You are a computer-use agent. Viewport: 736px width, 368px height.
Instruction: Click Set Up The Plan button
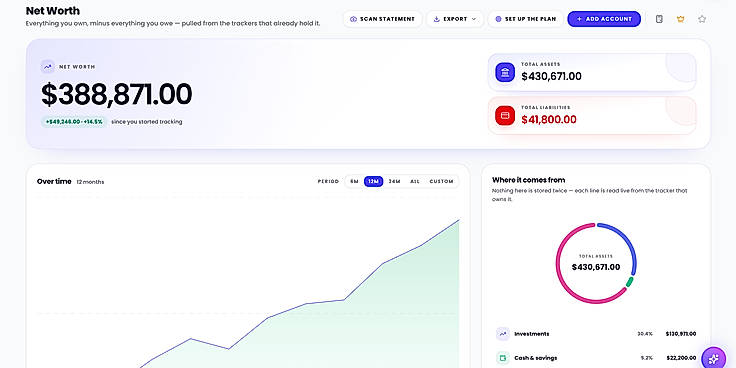click(526, 19)
